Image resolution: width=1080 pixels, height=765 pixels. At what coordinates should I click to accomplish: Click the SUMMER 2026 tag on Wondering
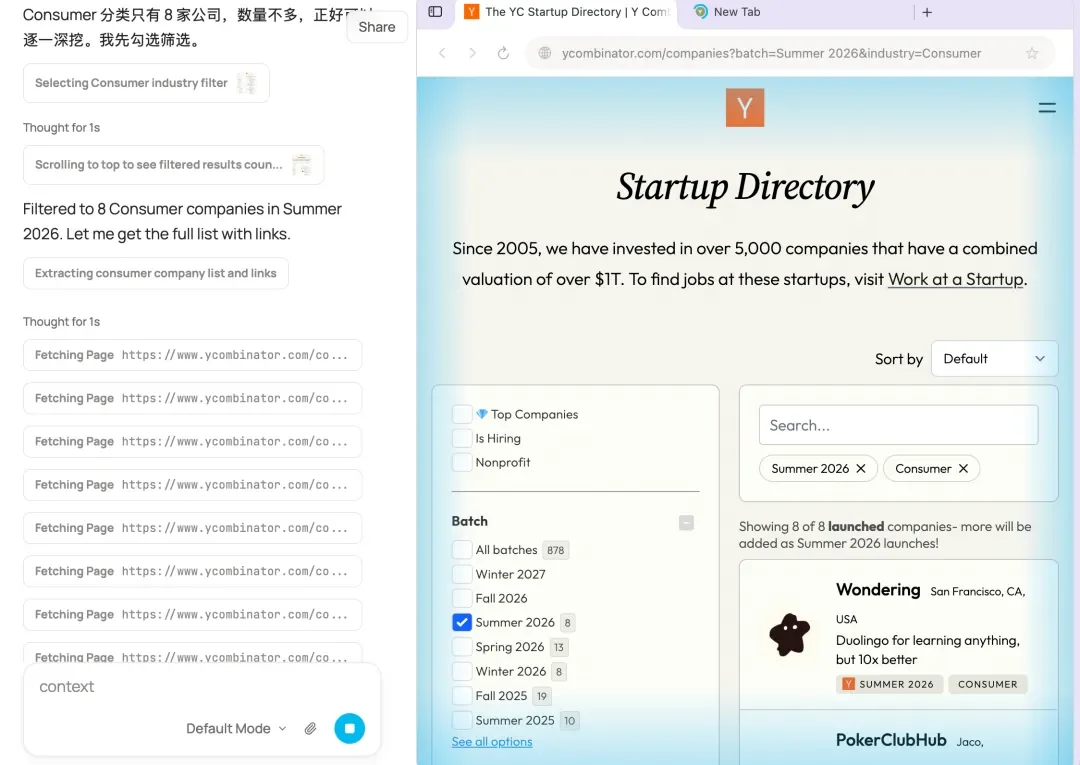[x=888, y=684]
